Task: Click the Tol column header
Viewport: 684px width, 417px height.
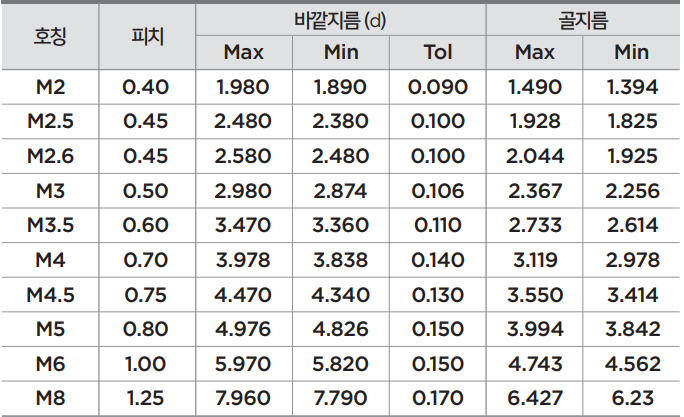Action: 438,52
